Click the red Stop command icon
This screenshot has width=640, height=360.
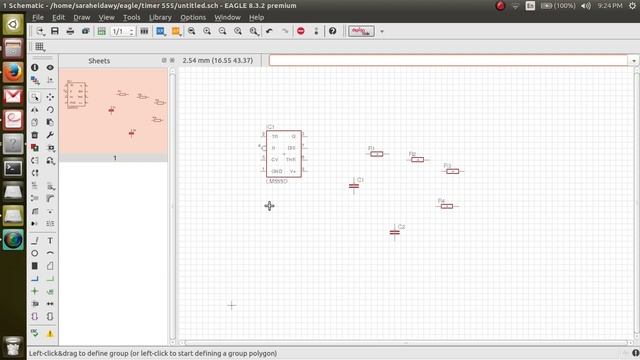301,31
